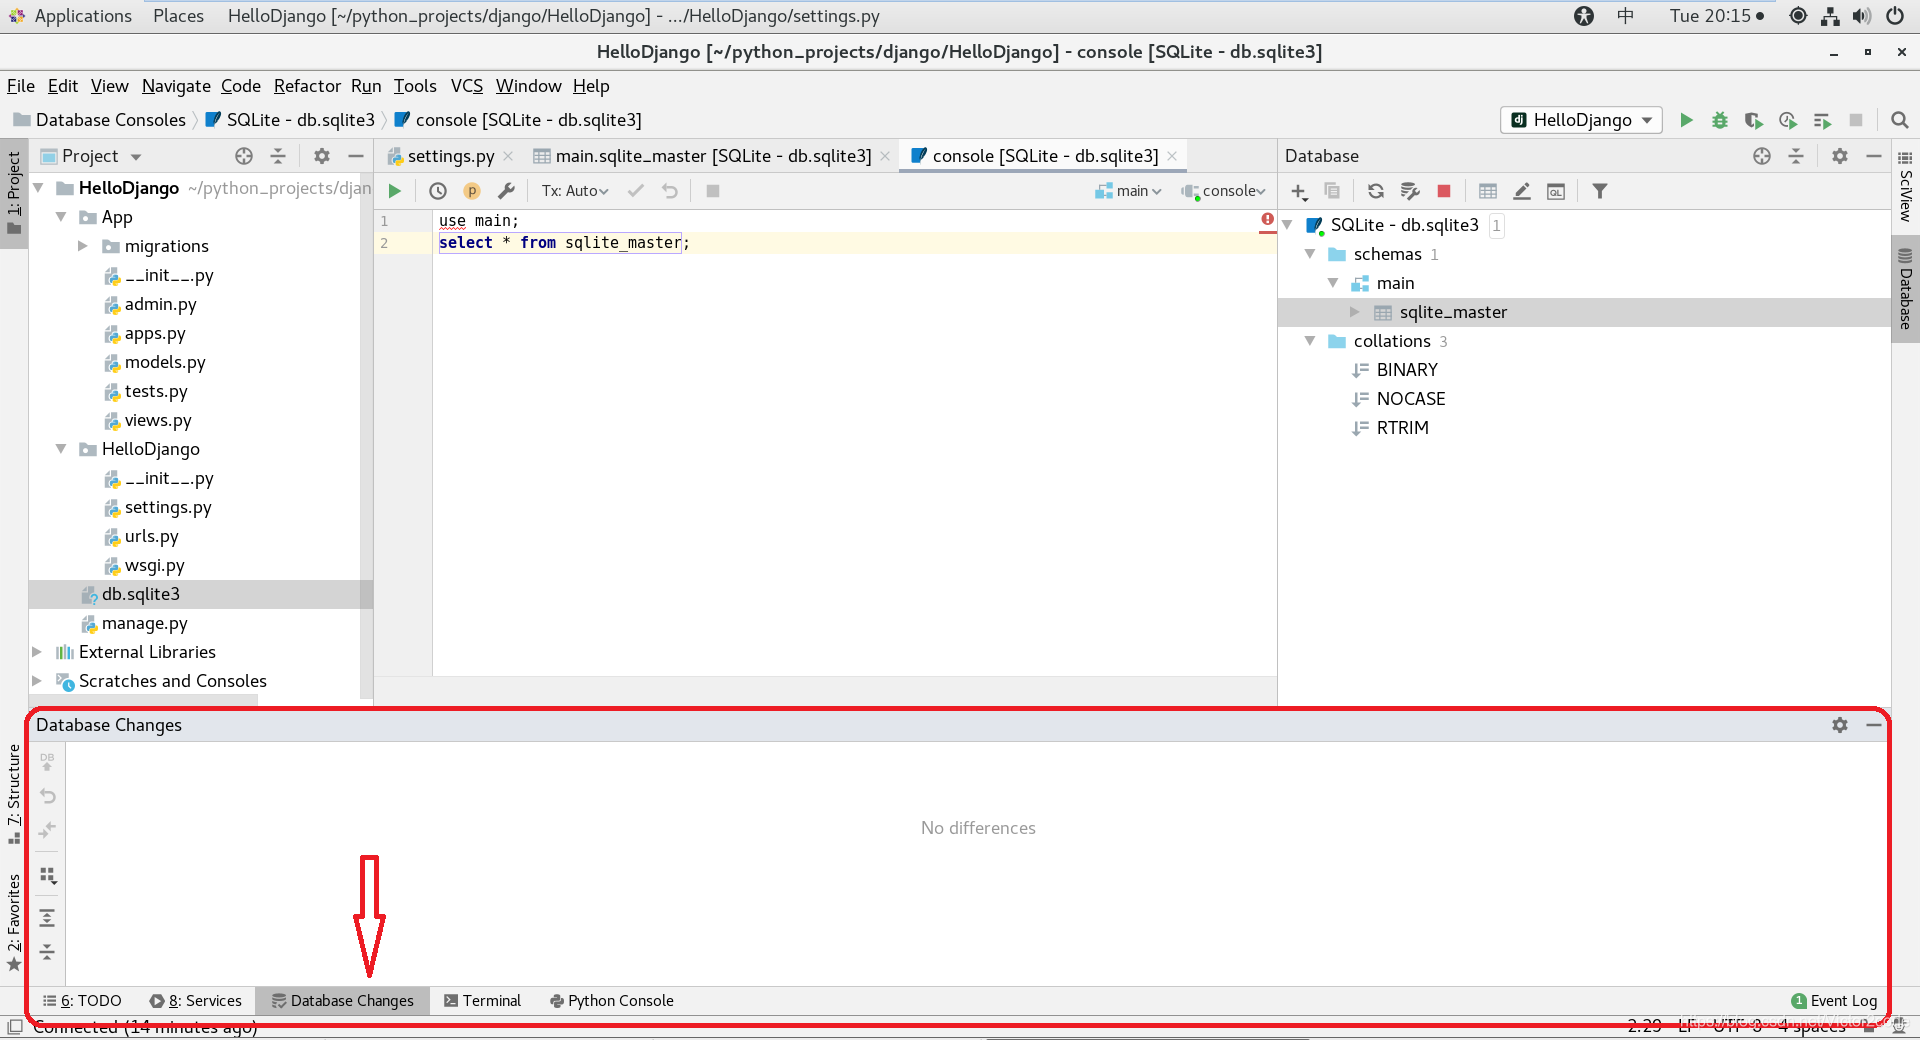
Task: Collapse all in the Project panel
Action: 278,156
